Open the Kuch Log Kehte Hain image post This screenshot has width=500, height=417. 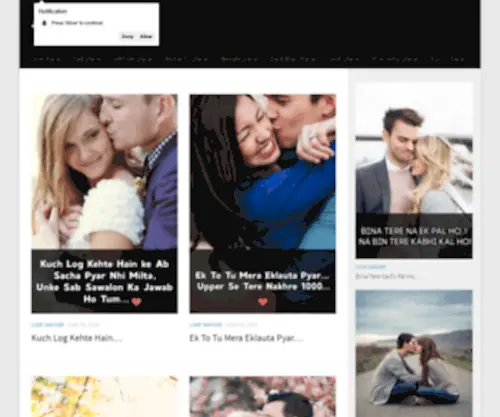pyautogui.click(x=104, y=204)
